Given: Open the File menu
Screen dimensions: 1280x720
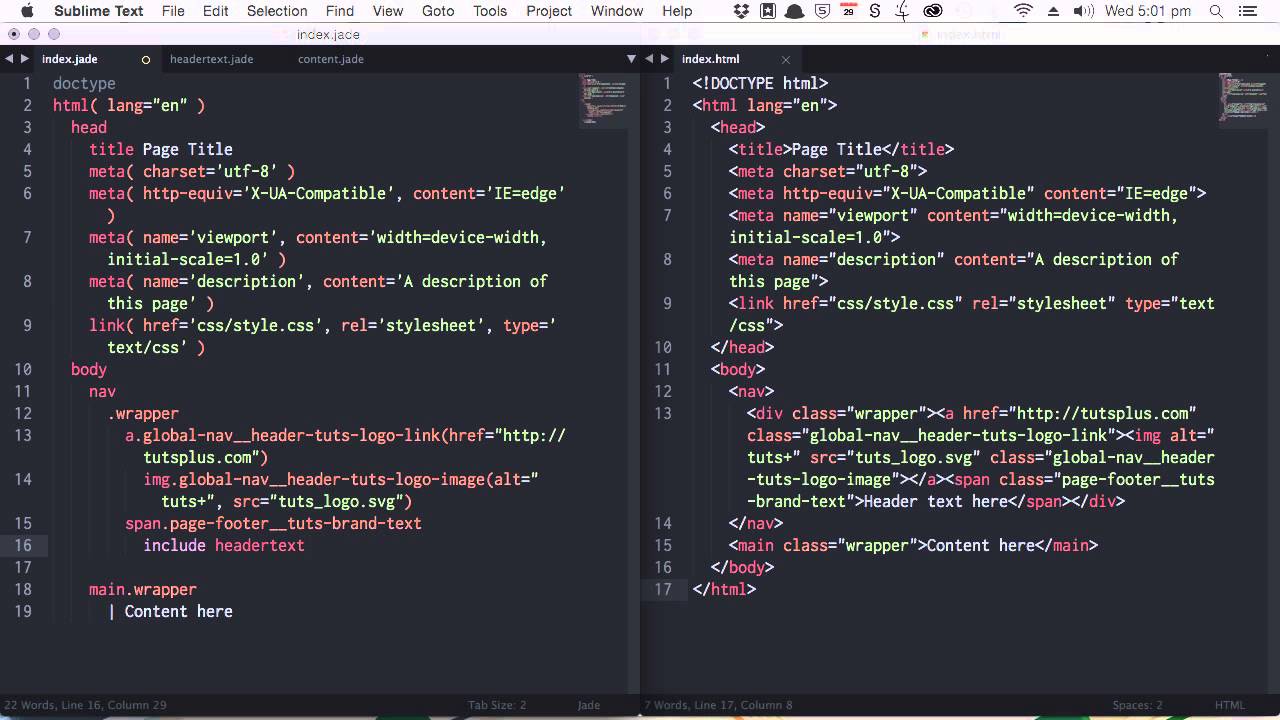Looking at the screenshot, I should coord(173,11).
